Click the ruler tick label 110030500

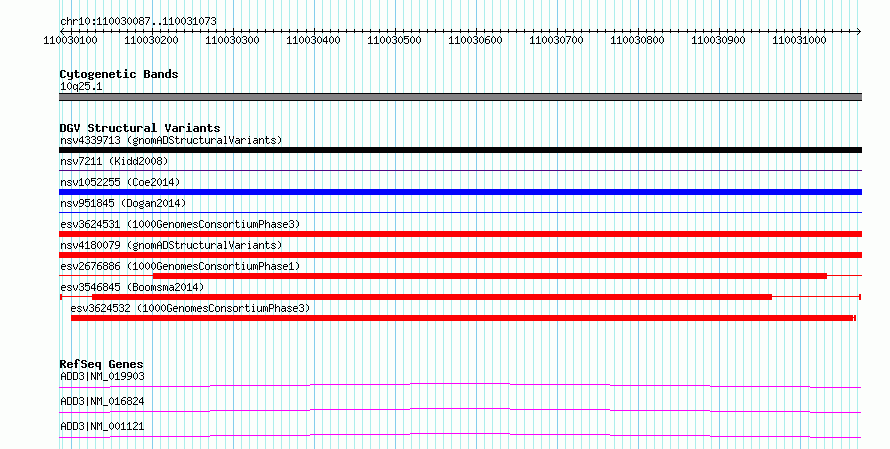coord(394,40)
